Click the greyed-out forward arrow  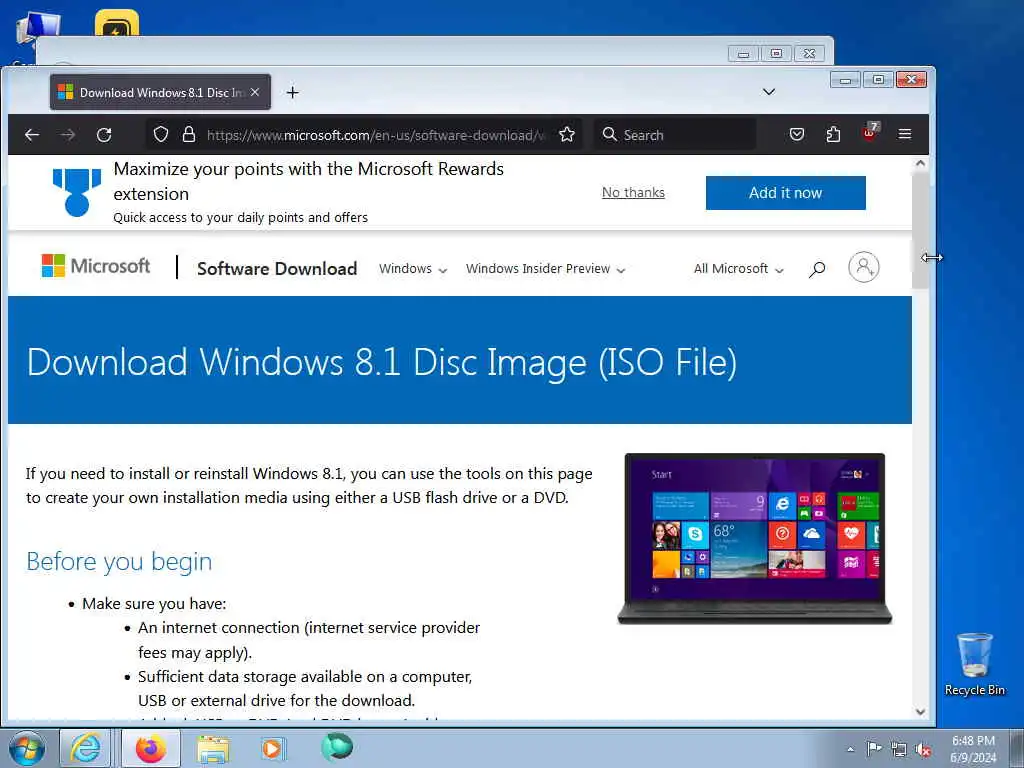[67, 135]
